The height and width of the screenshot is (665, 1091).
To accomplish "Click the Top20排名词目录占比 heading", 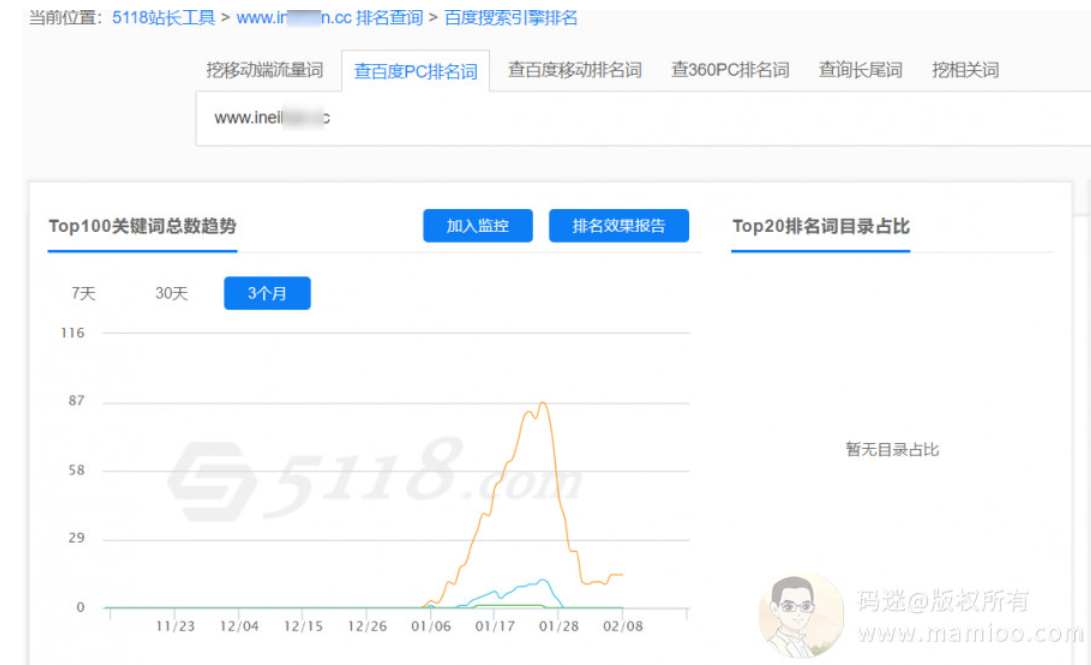I will pos(821,226).
